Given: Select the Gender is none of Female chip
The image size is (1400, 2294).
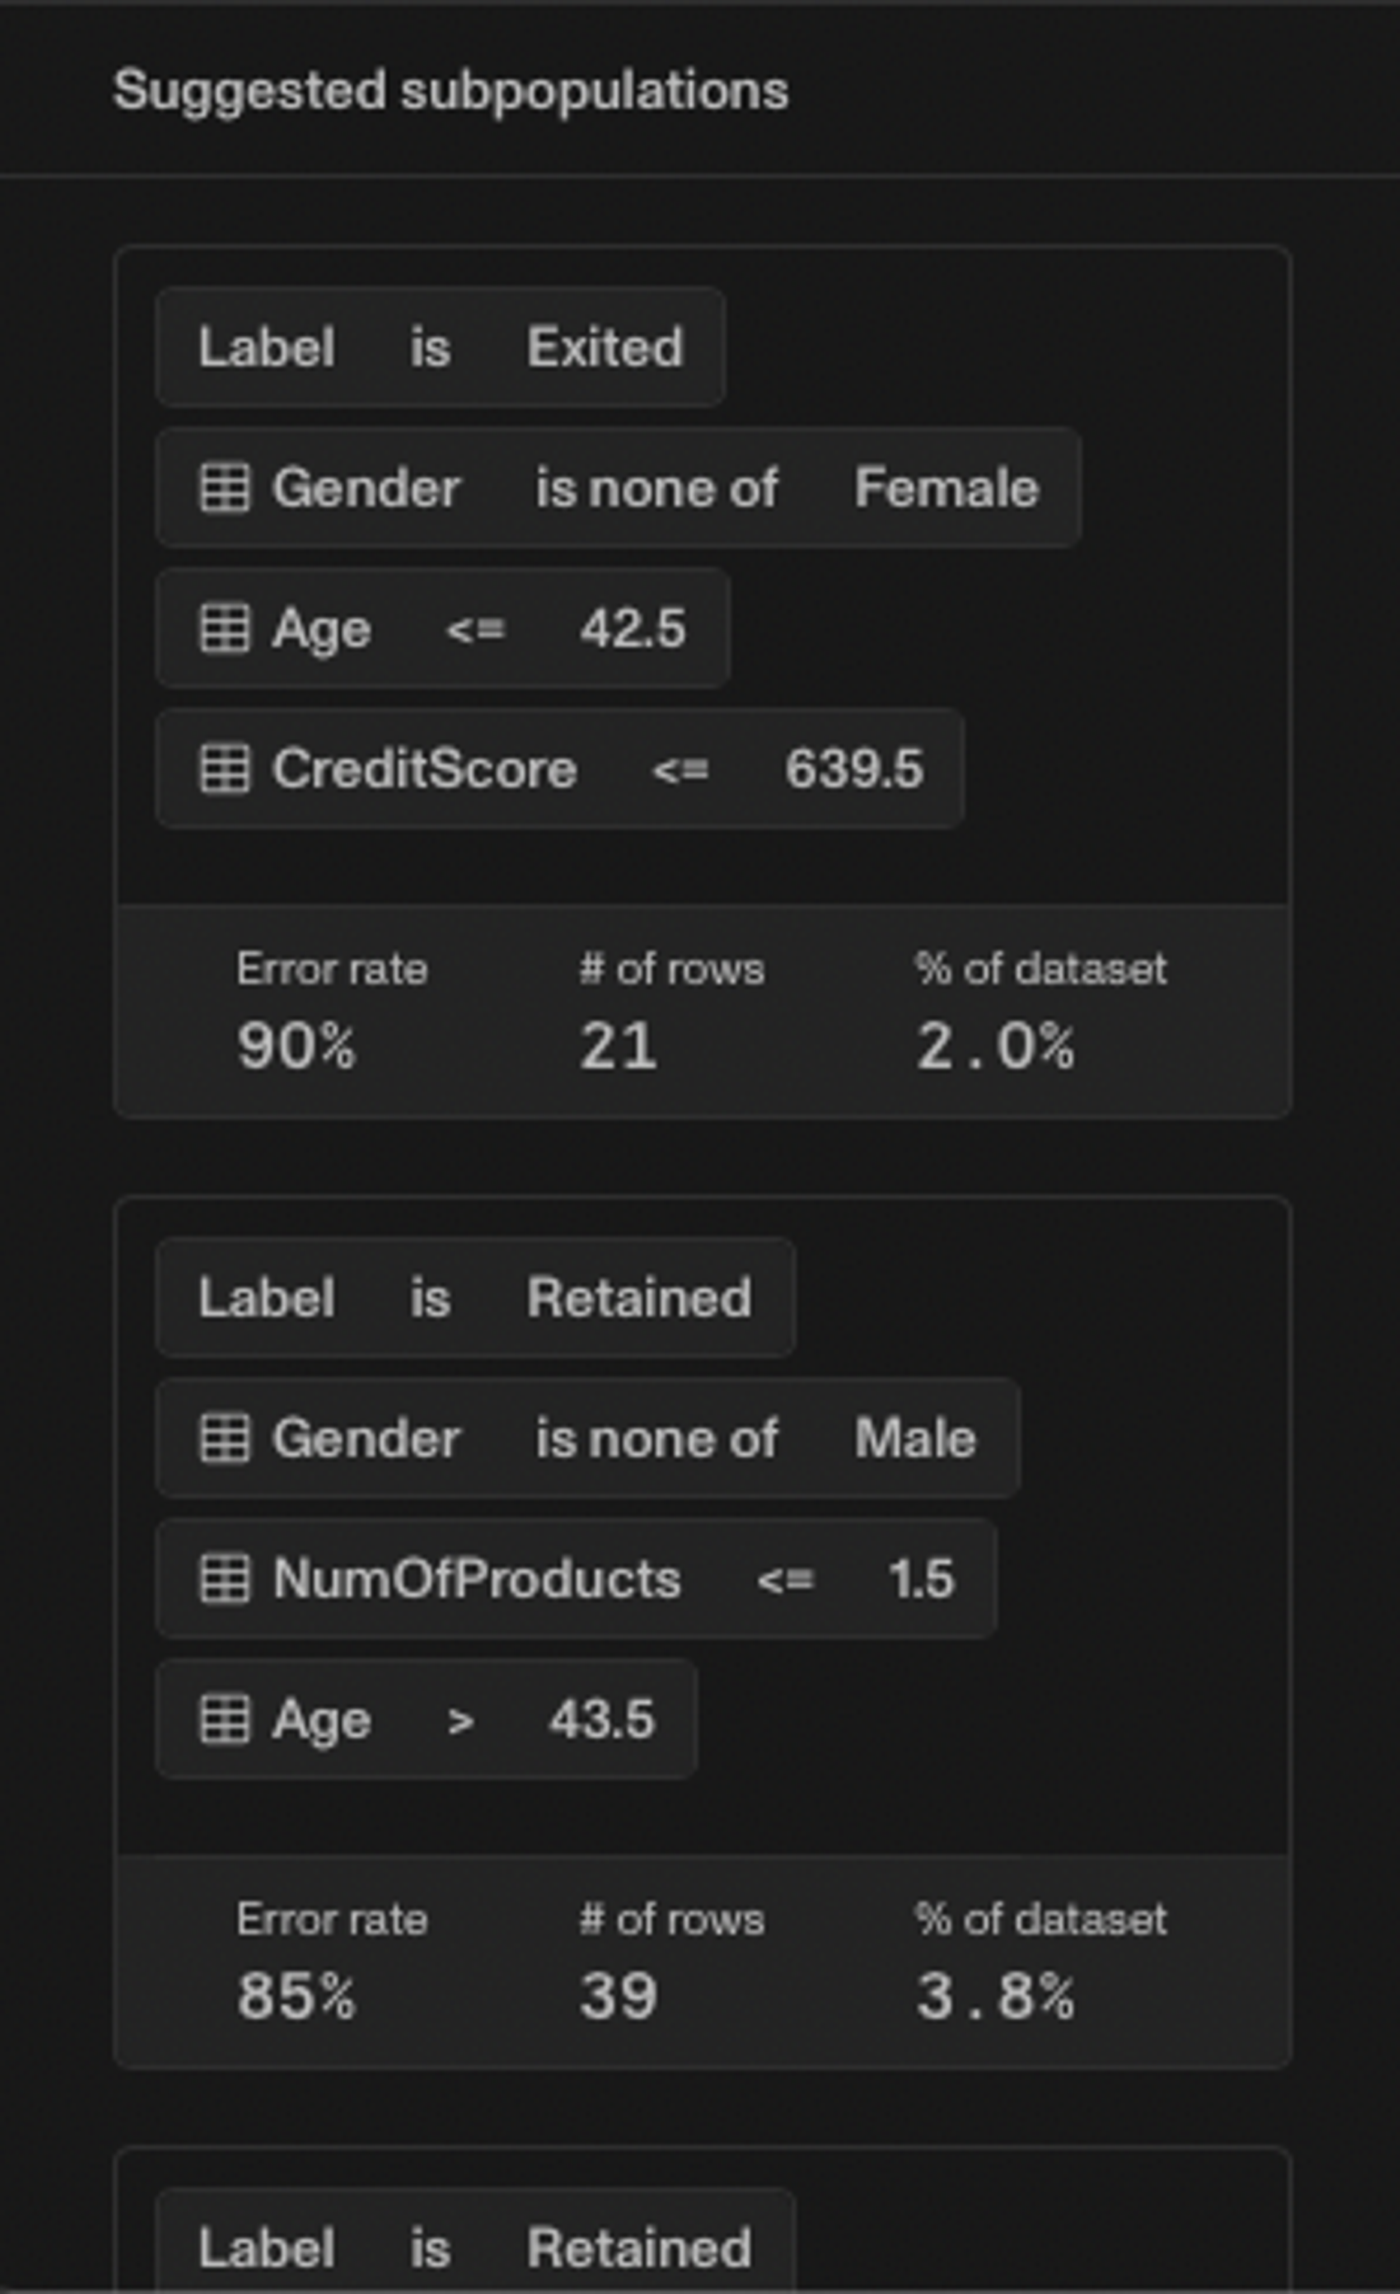Looking at the screenshot, I should (618, 488).
